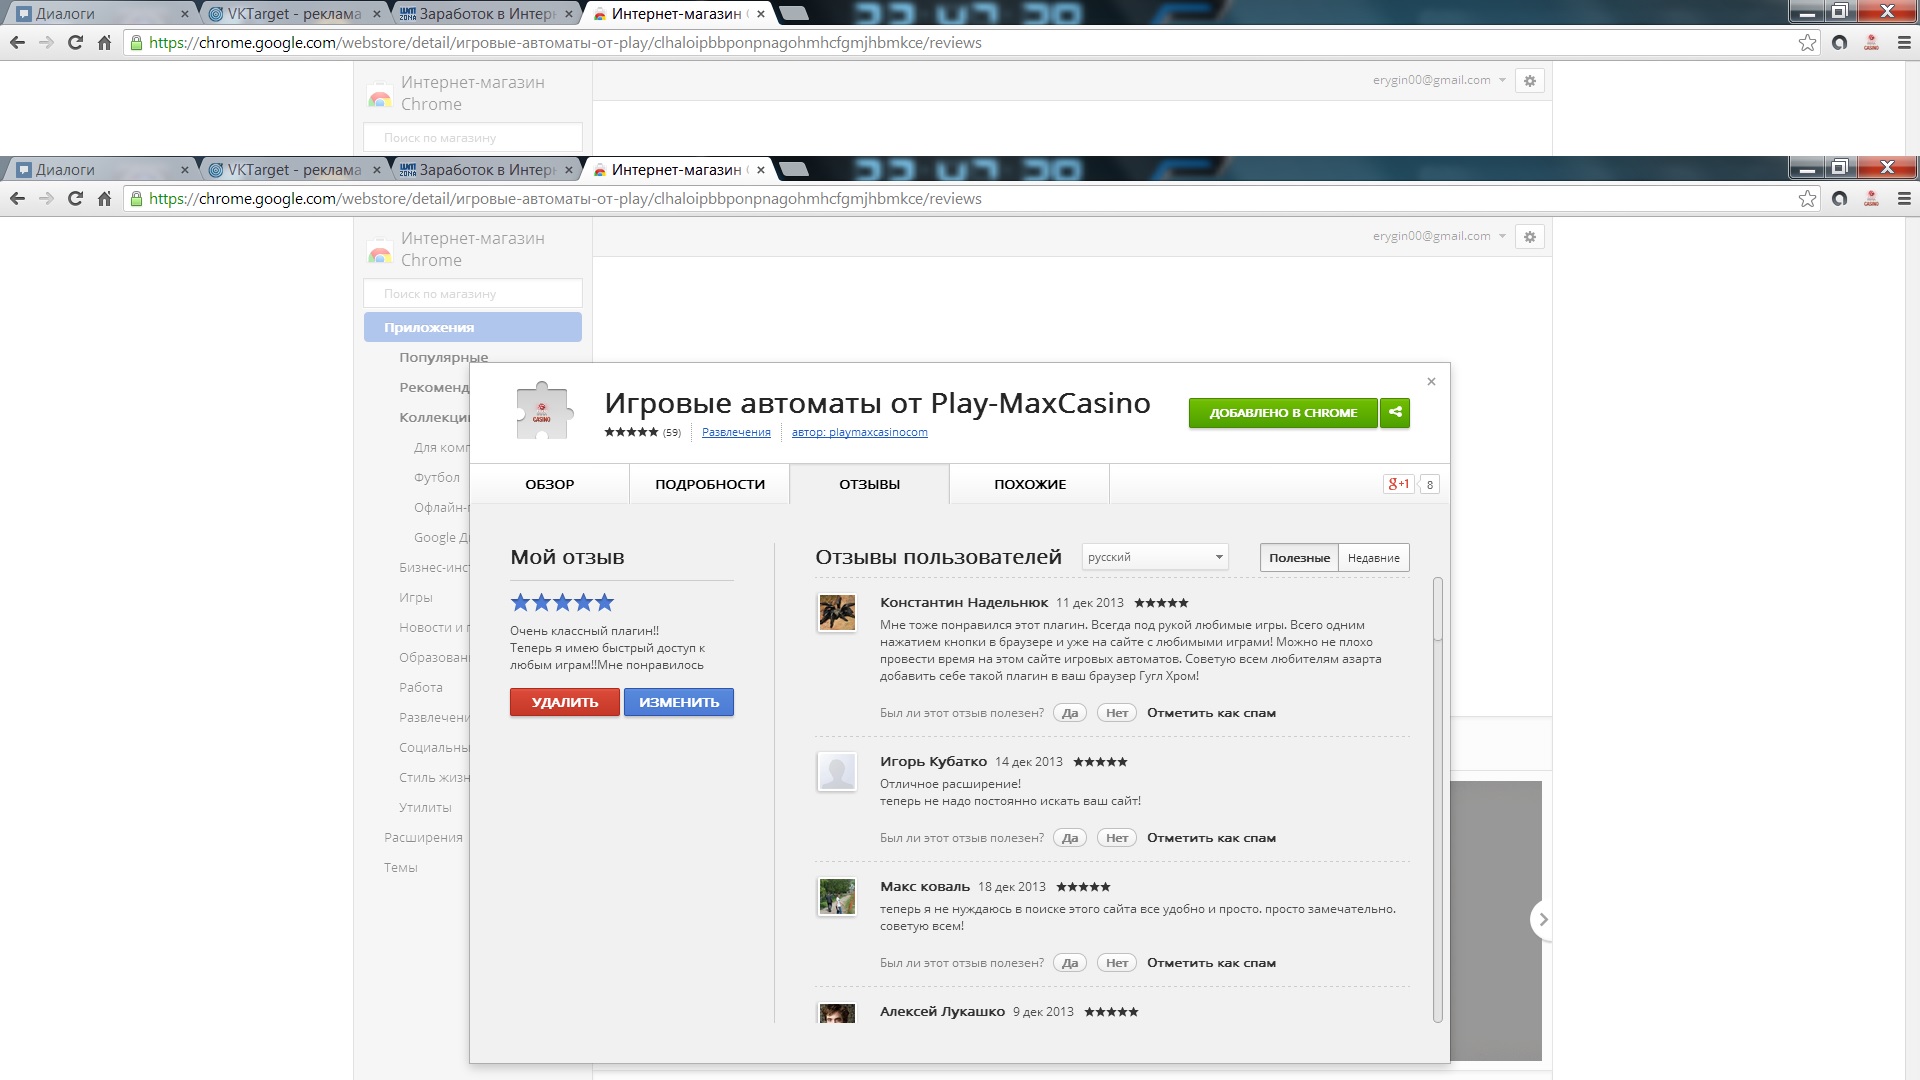Edit my review with ИЗМЕНИТЬ
The height and width of the screenshot is (1080, 1920).
tap(679, 702)
